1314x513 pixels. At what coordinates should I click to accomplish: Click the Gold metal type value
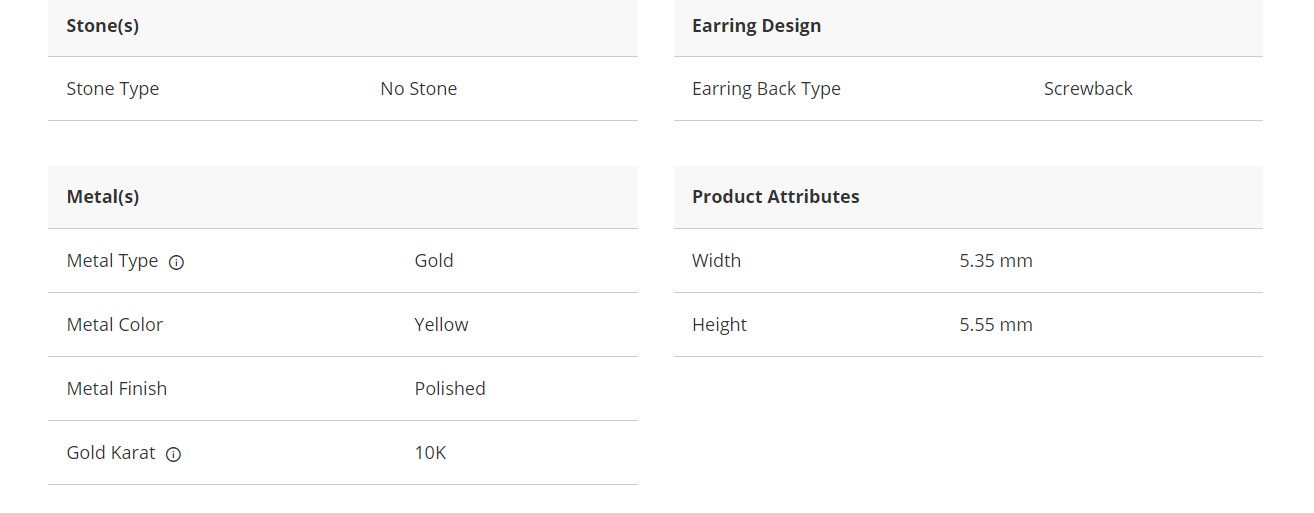click(434, 261)
